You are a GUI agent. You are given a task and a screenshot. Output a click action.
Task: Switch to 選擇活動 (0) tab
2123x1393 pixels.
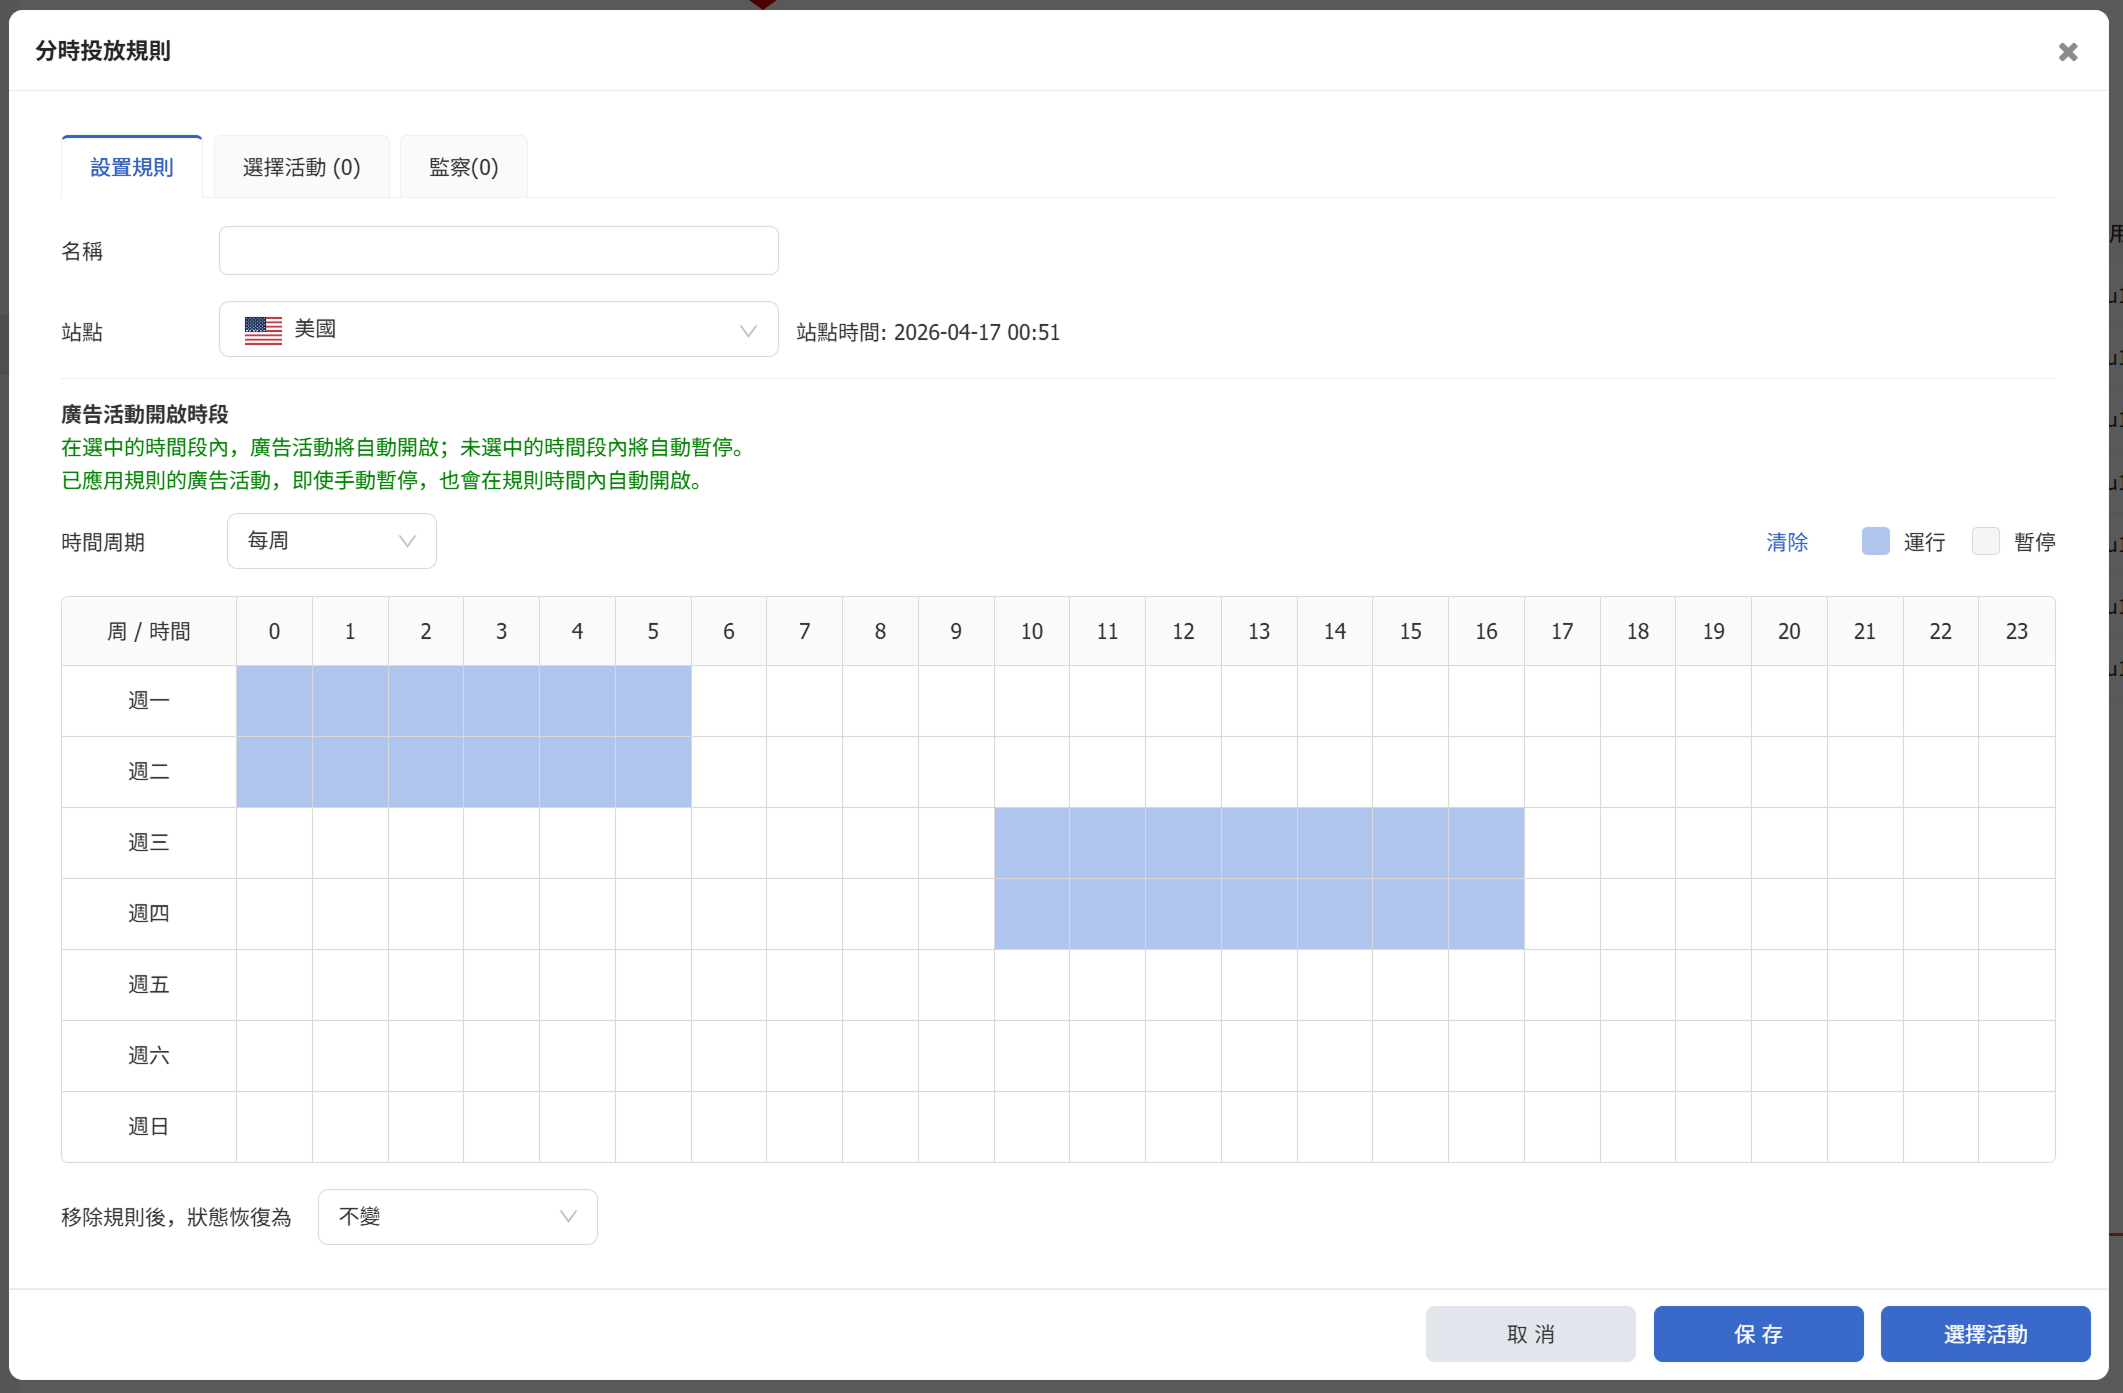pyautogui.click(x=301, y=167)
